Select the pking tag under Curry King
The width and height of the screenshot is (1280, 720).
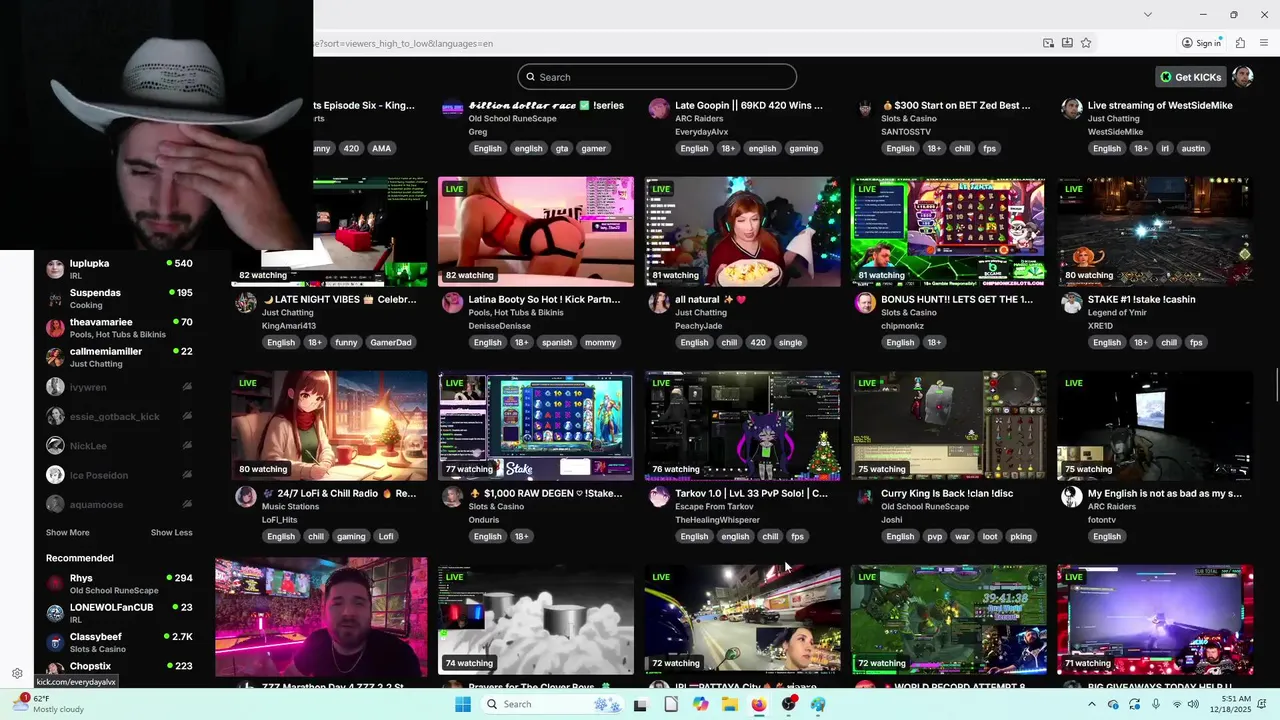(x=1021, y=537)
